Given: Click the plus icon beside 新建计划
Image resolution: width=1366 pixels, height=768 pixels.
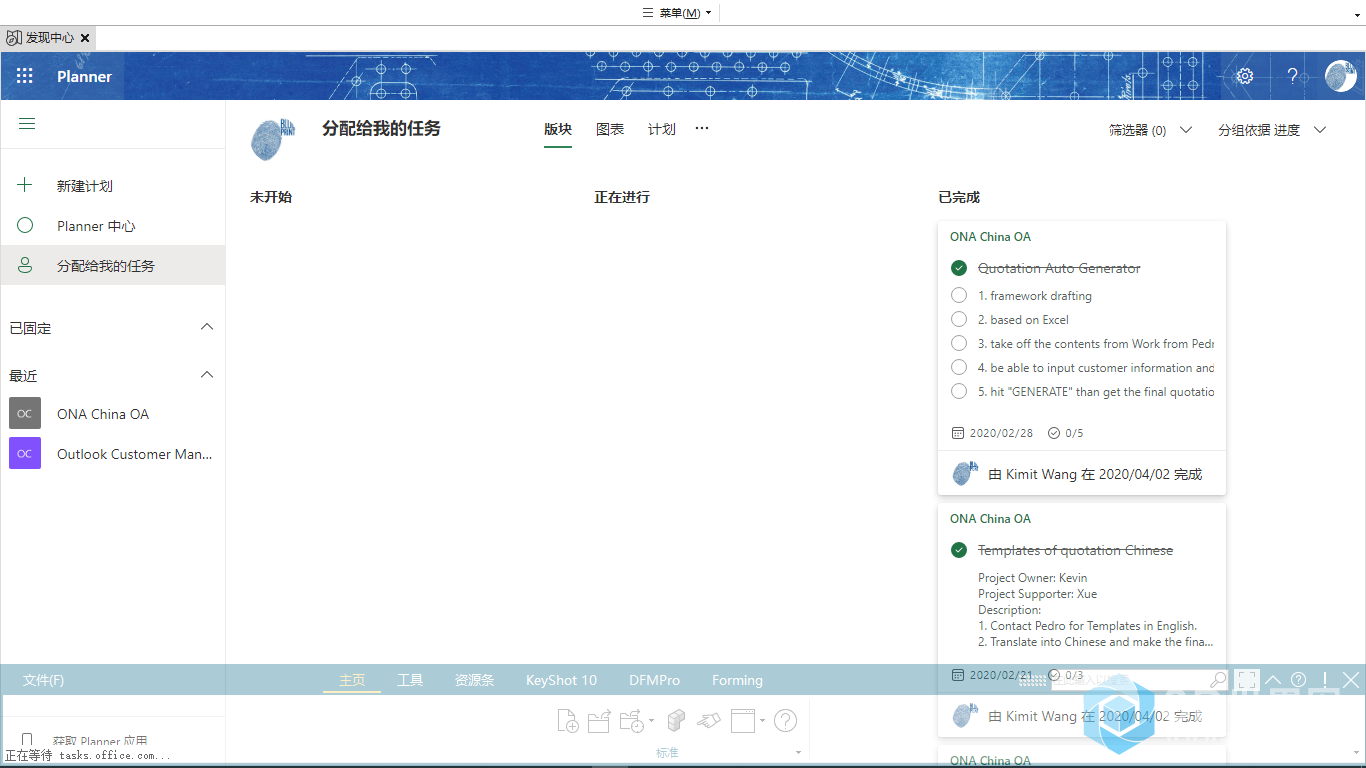Looking at the screenshot, I should click(25, 185).
